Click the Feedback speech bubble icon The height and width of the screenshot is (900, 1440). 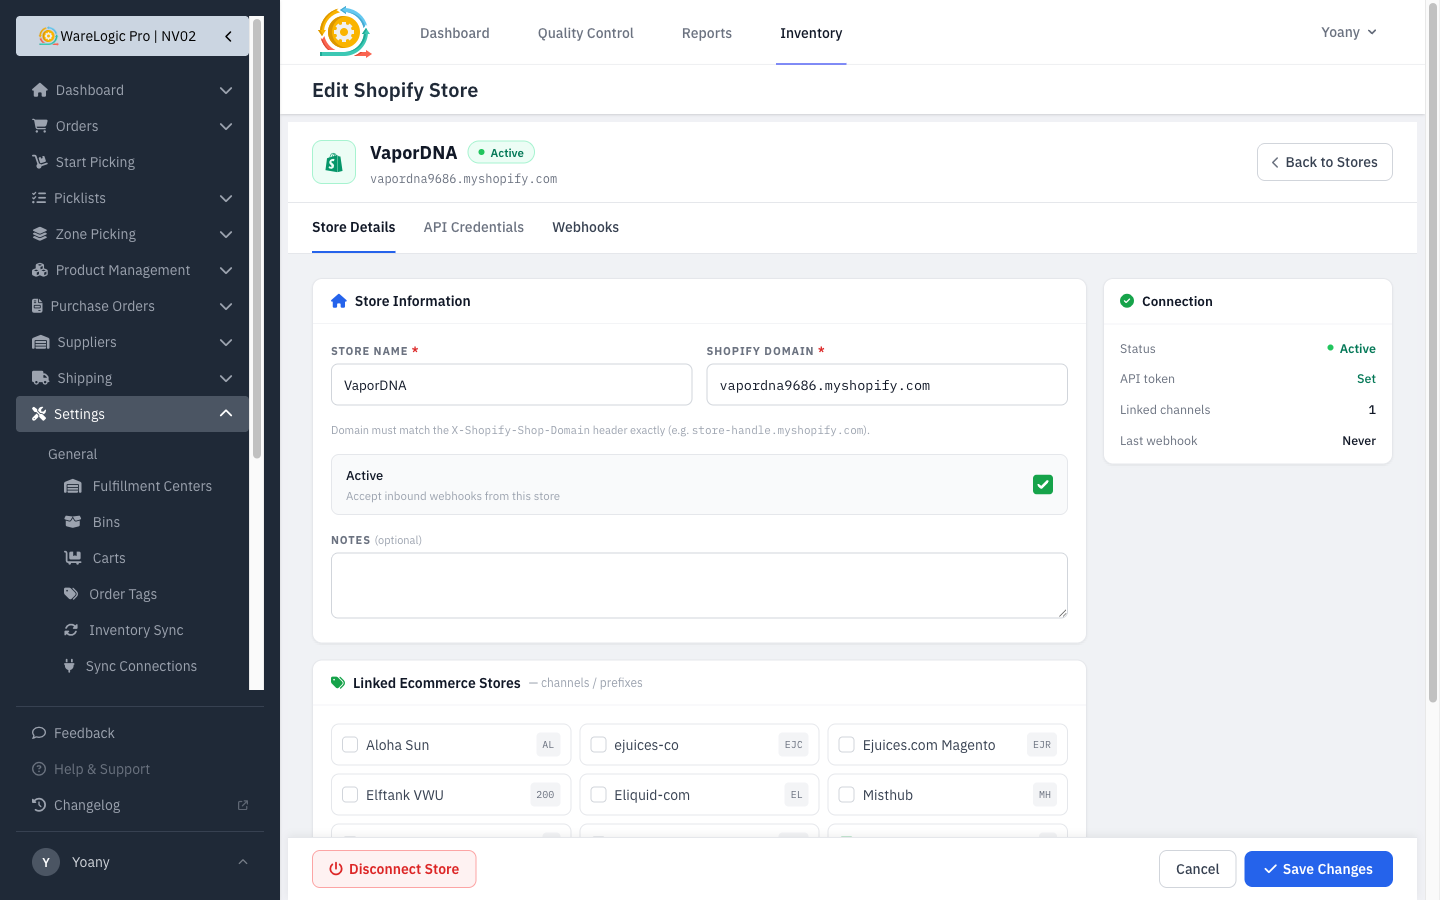click(x=39, y=733)
